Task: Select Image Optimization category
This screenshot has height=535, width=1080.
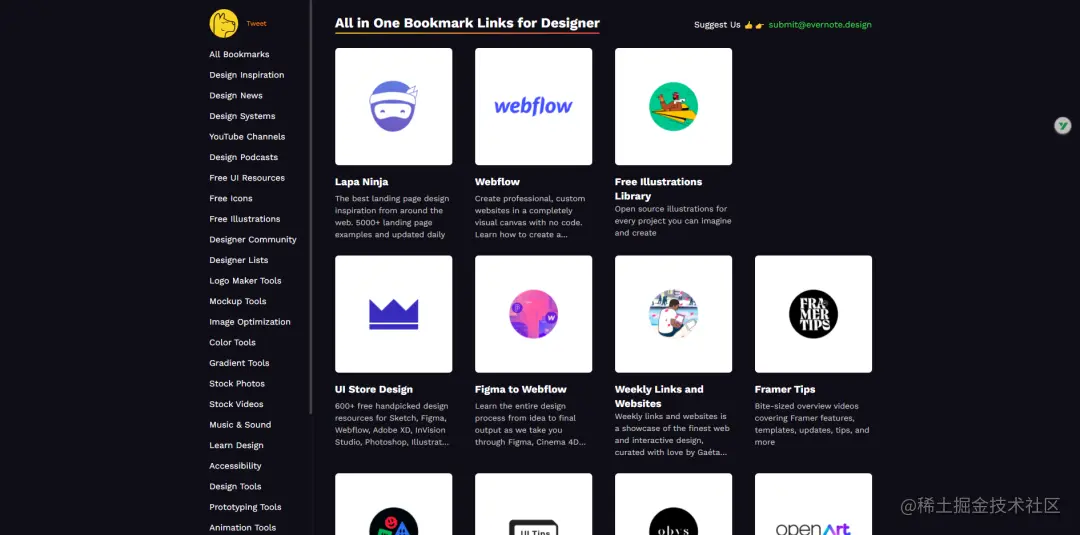Action: 249,322
